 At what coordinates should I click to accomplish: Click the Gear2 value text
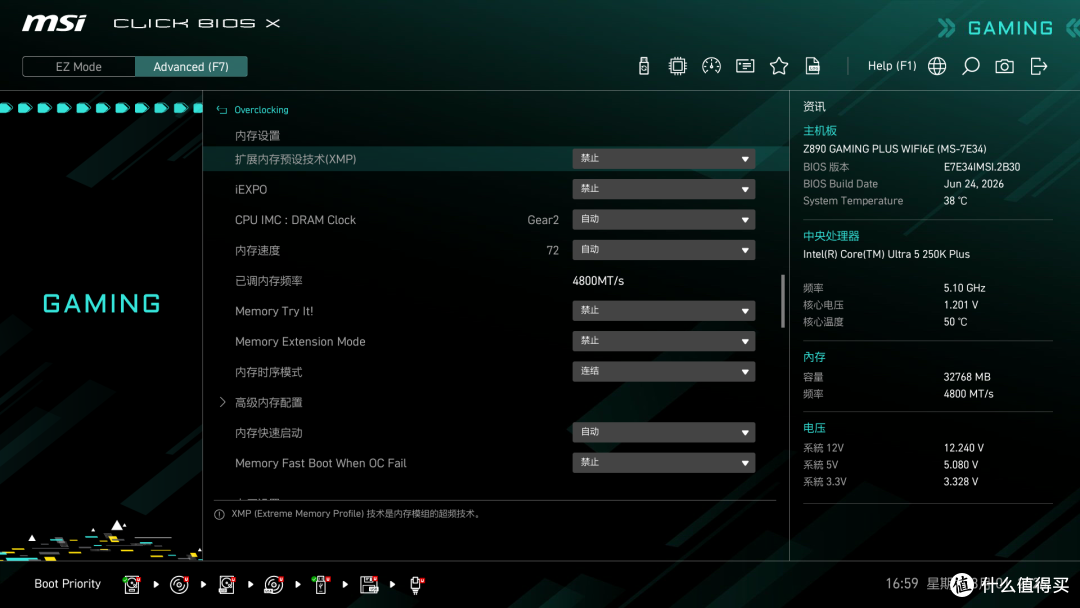543,220
